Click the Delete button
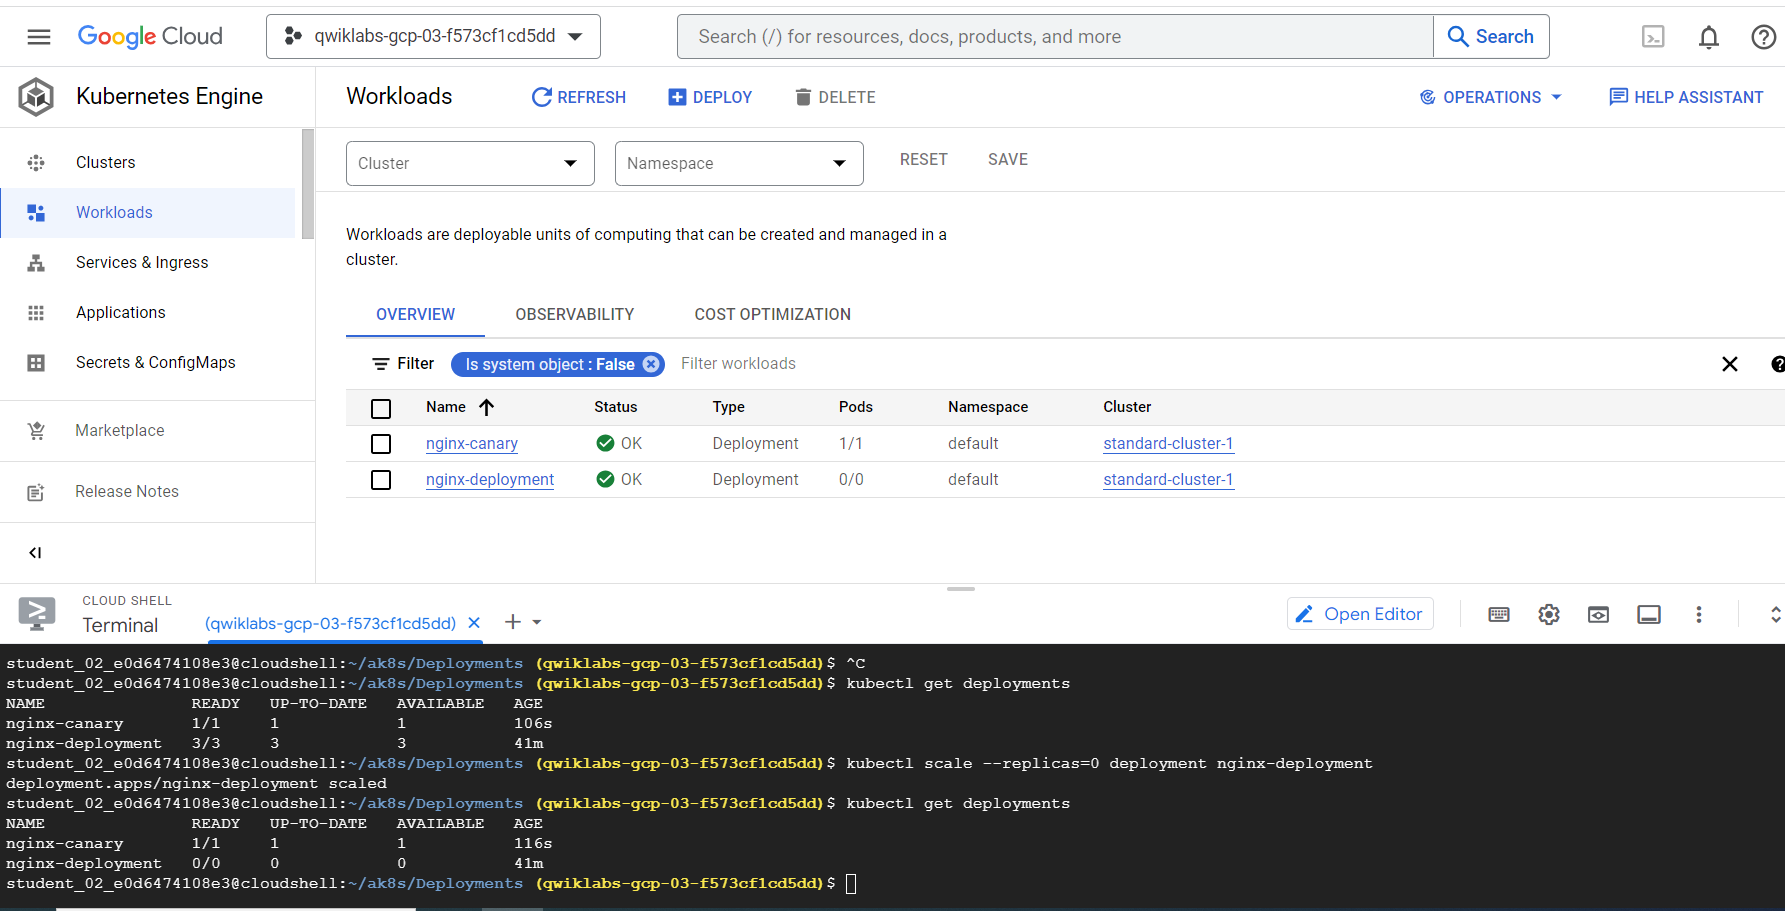1785x911 pixels. tap(835, 97)
